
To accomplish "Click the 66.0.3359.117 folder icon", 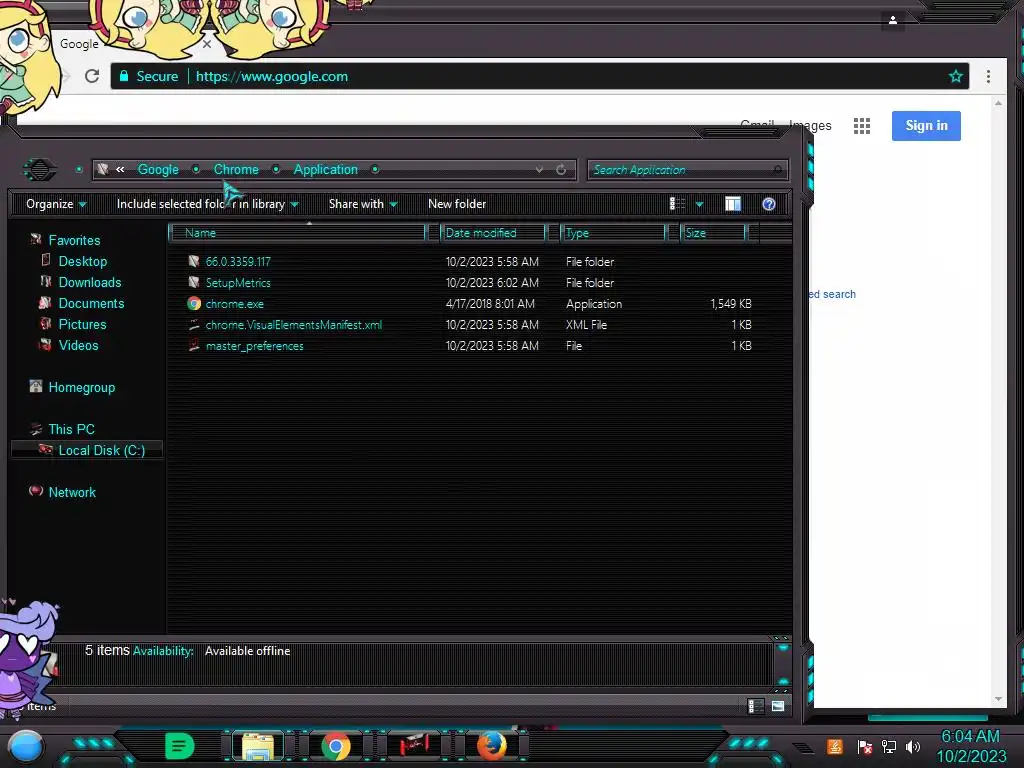I will (x=194, y=262).
